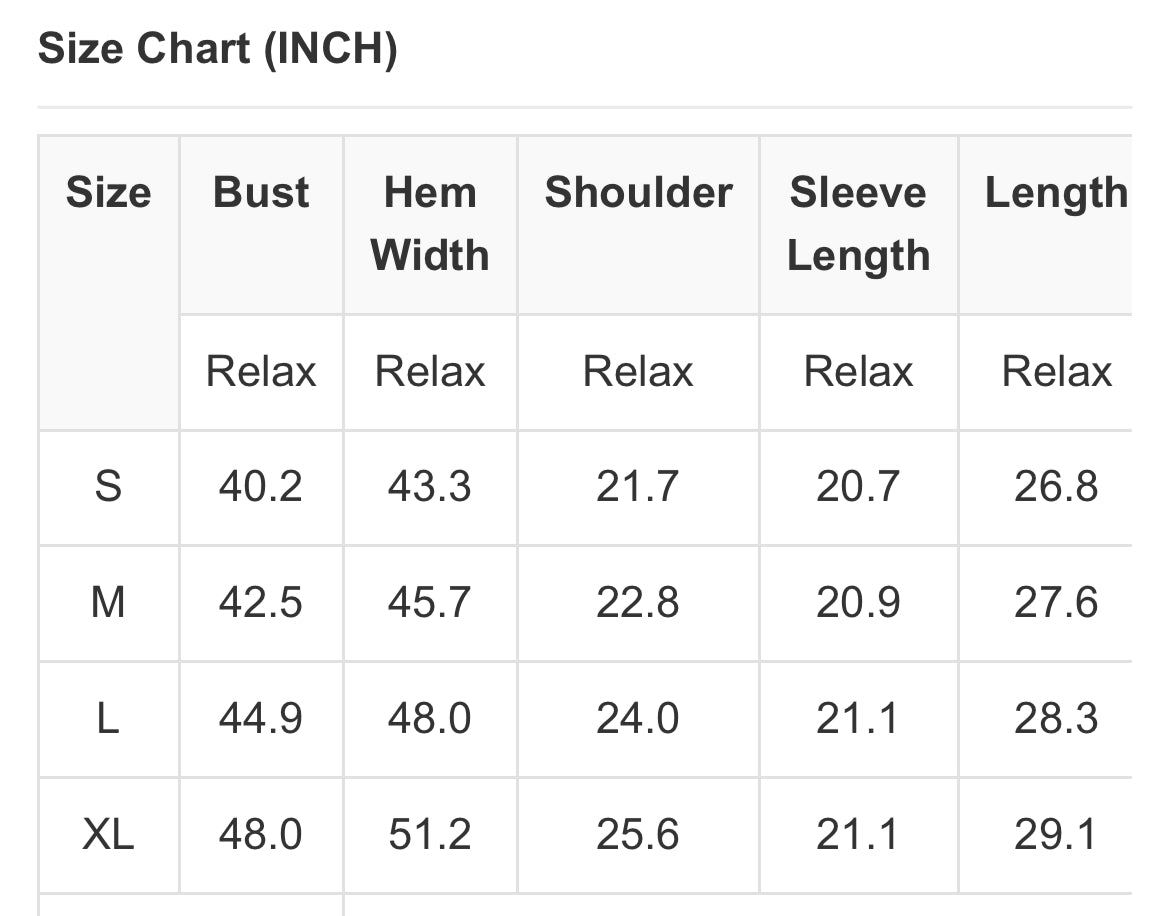Select the Size column header

pyautogui.click(x=109, y=192)
